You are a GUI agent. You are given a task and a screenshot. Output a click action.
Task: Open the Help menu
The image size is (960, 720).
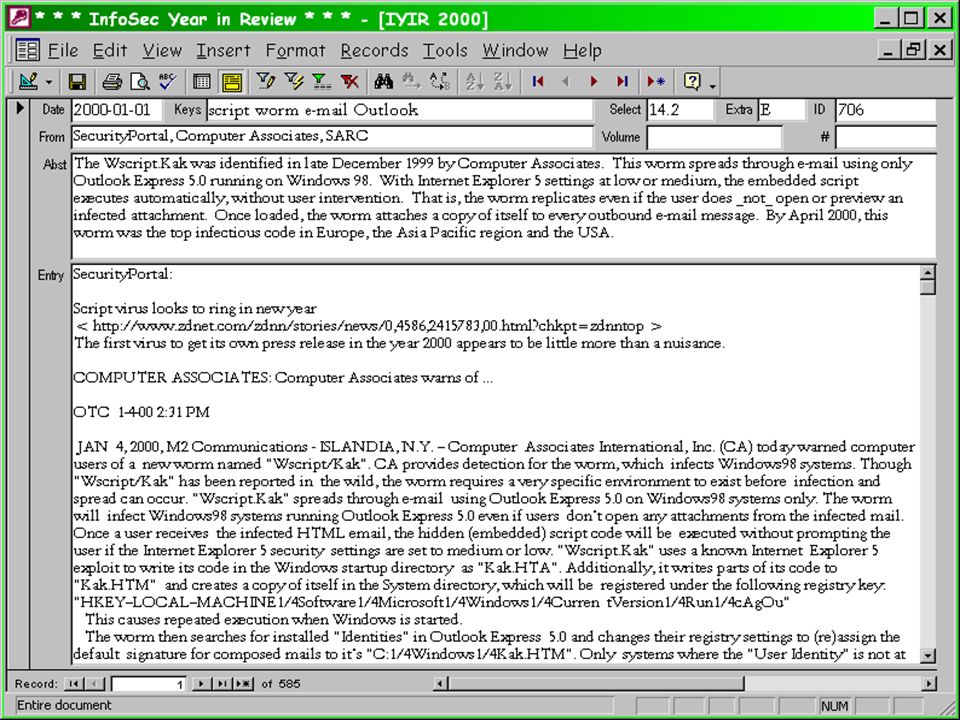pos(582,50)
